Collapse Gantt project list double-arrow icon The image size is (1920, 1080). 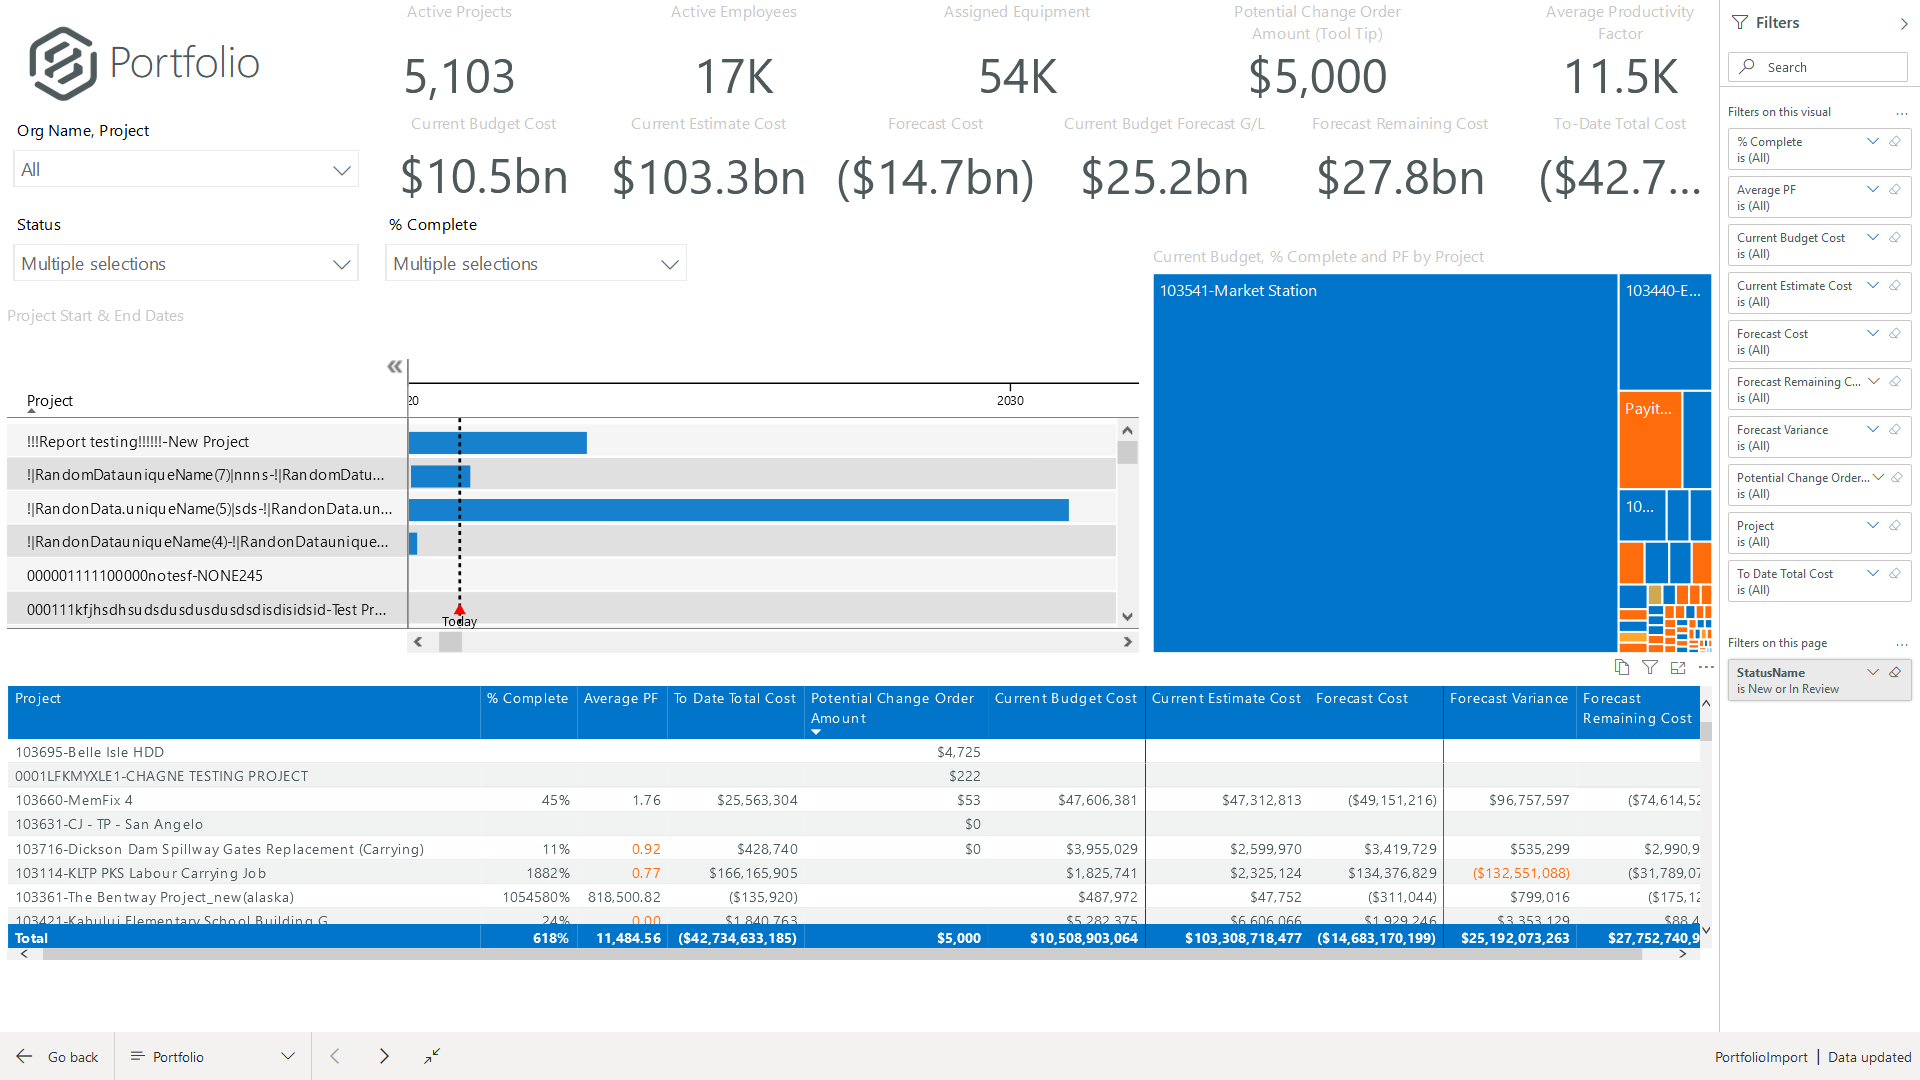tap(395, 367)
